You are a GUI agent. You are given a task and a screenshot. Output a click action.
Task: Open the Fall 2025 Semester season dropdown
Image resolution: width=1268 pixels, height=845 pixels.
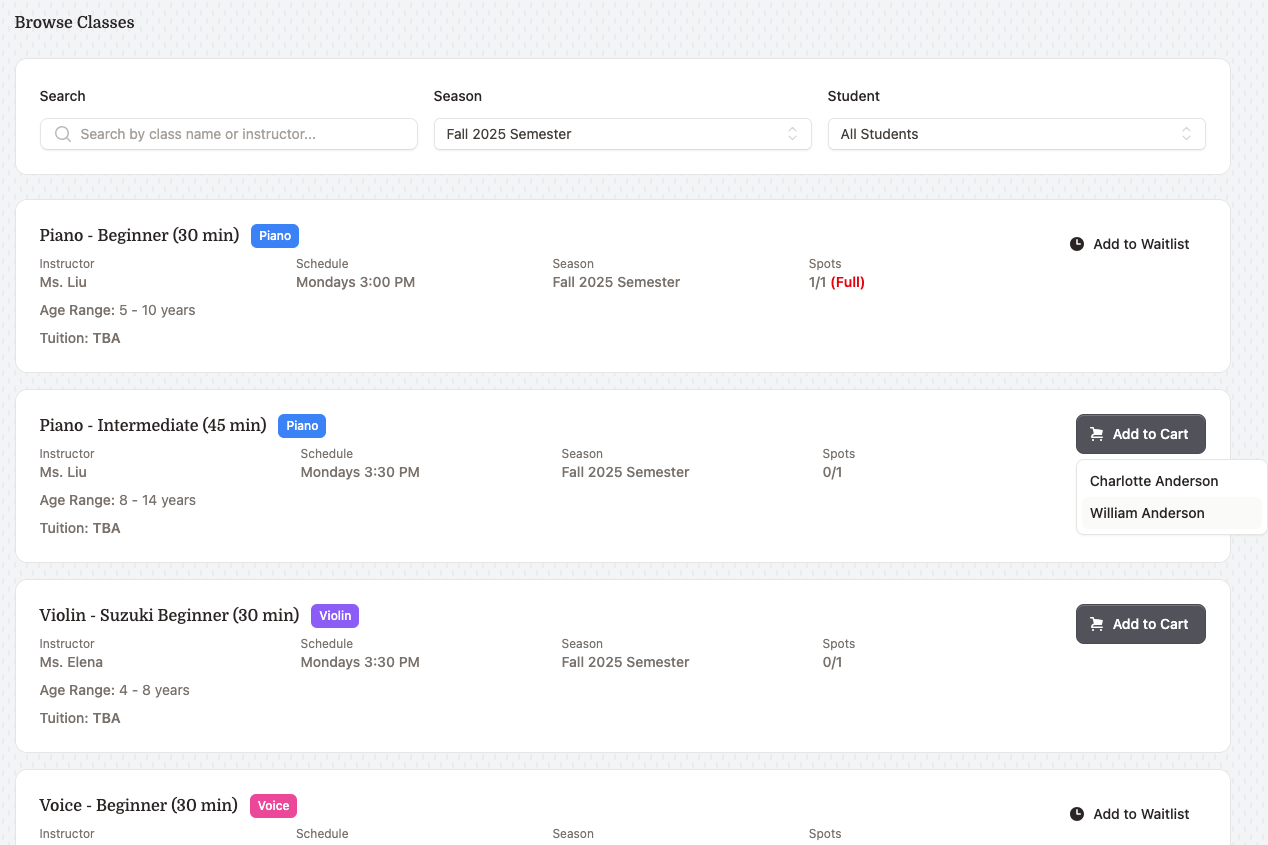point(621,134)
